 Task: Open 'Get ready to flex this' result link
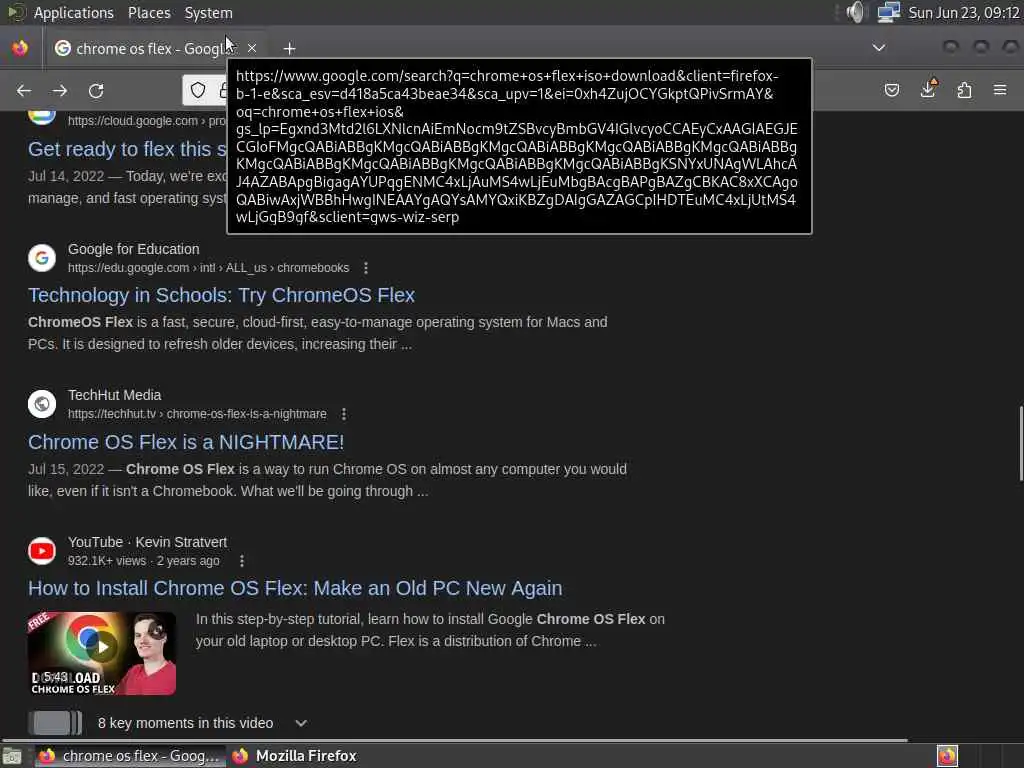(x=128, y=149)
